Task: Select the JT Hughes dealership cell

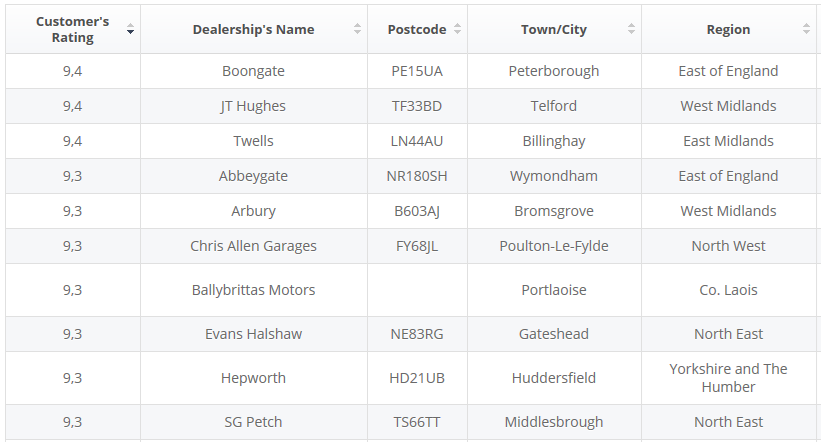Action: 253,106
